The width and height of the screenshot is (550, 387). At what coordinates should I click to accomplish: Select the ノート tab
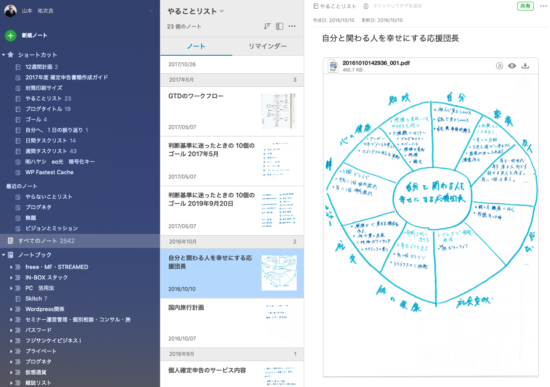(196, 46)
